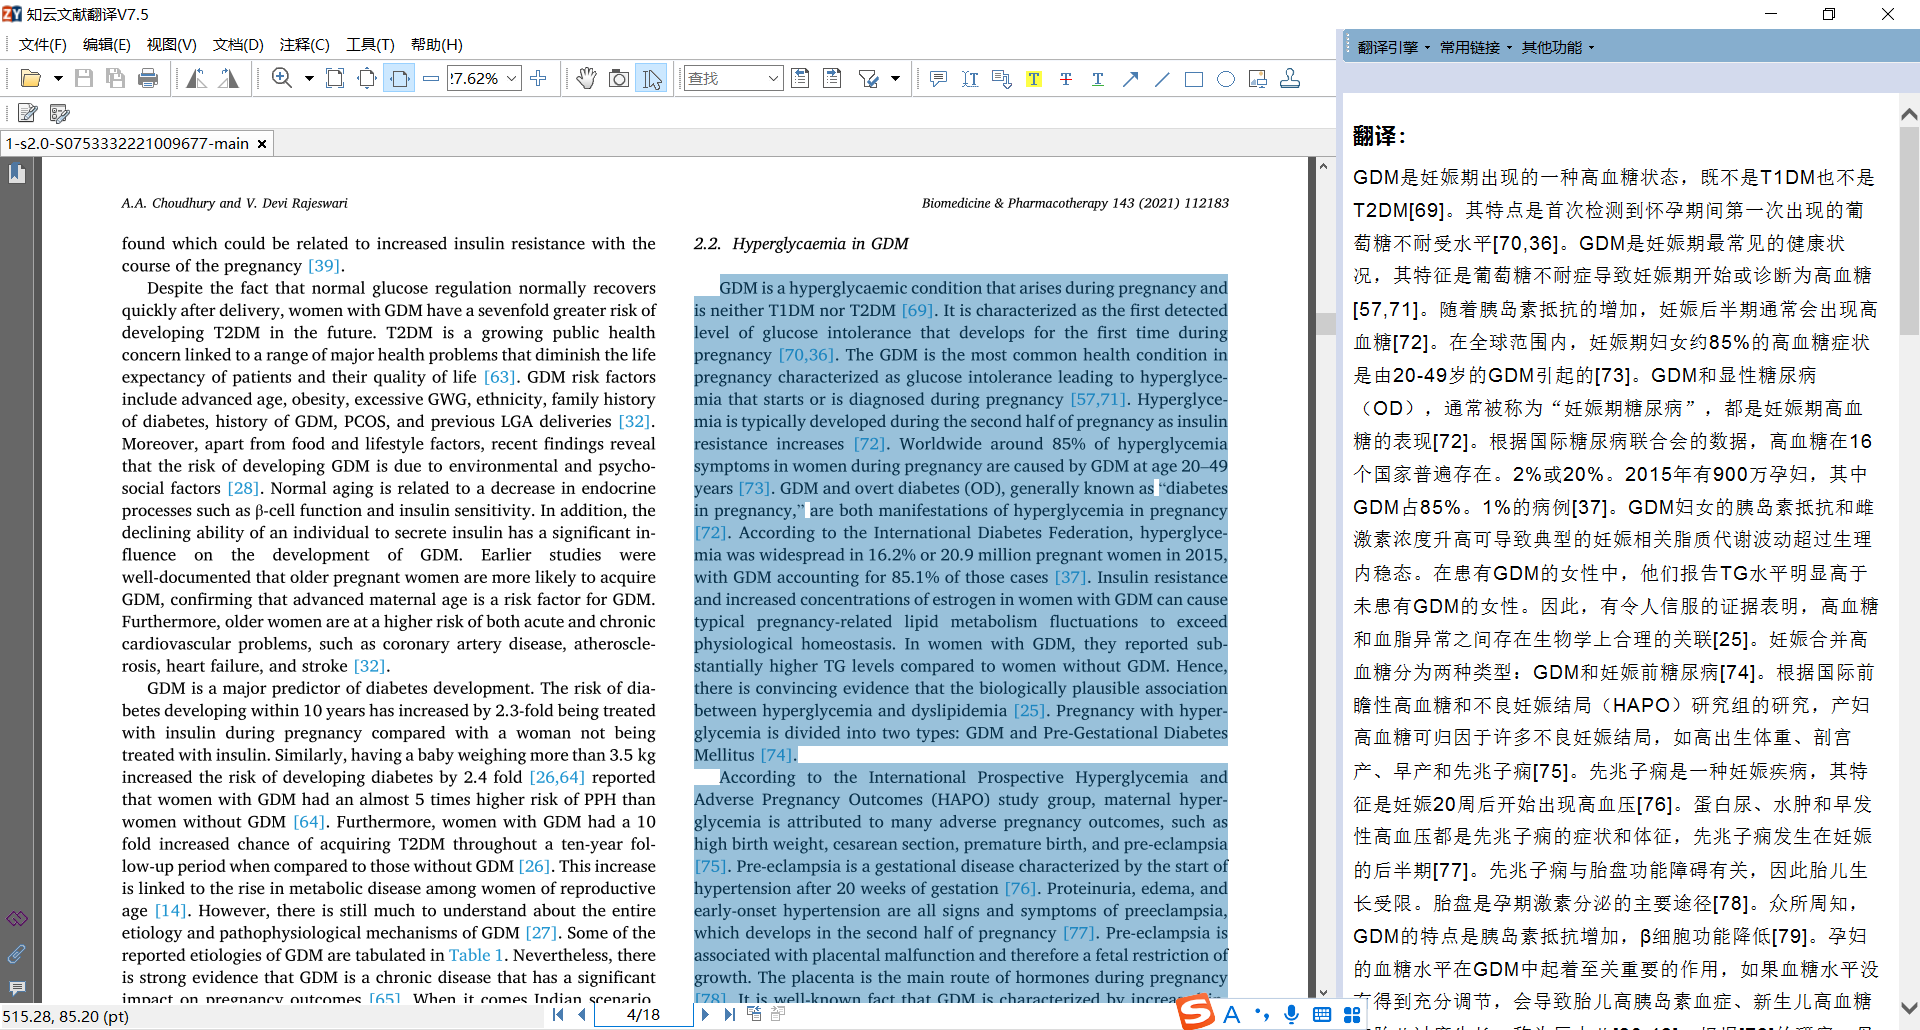Select the insert image annotation tool

point(1258,78)
